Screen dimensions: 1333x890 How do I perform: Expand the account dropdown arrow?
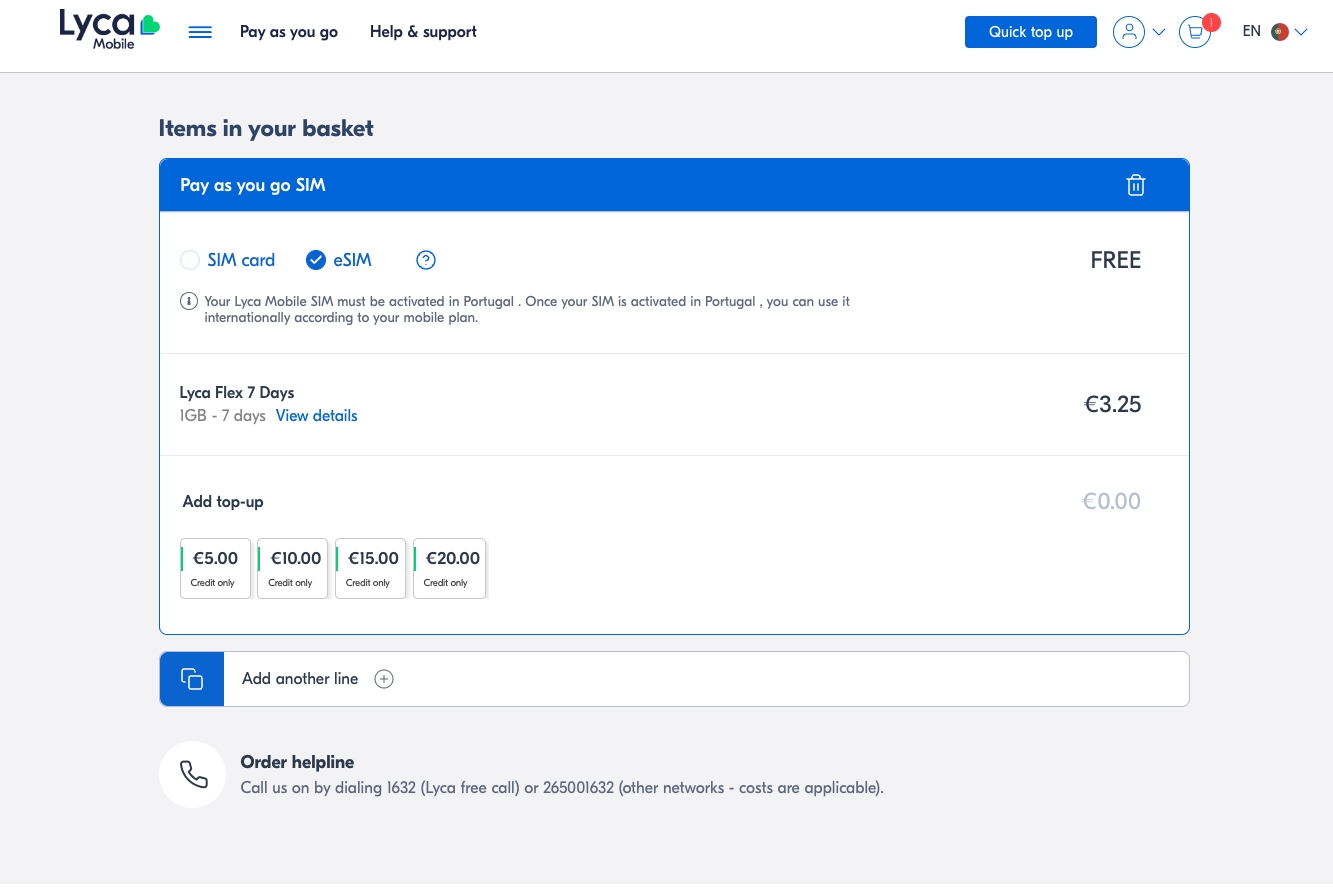(1159, 32)
